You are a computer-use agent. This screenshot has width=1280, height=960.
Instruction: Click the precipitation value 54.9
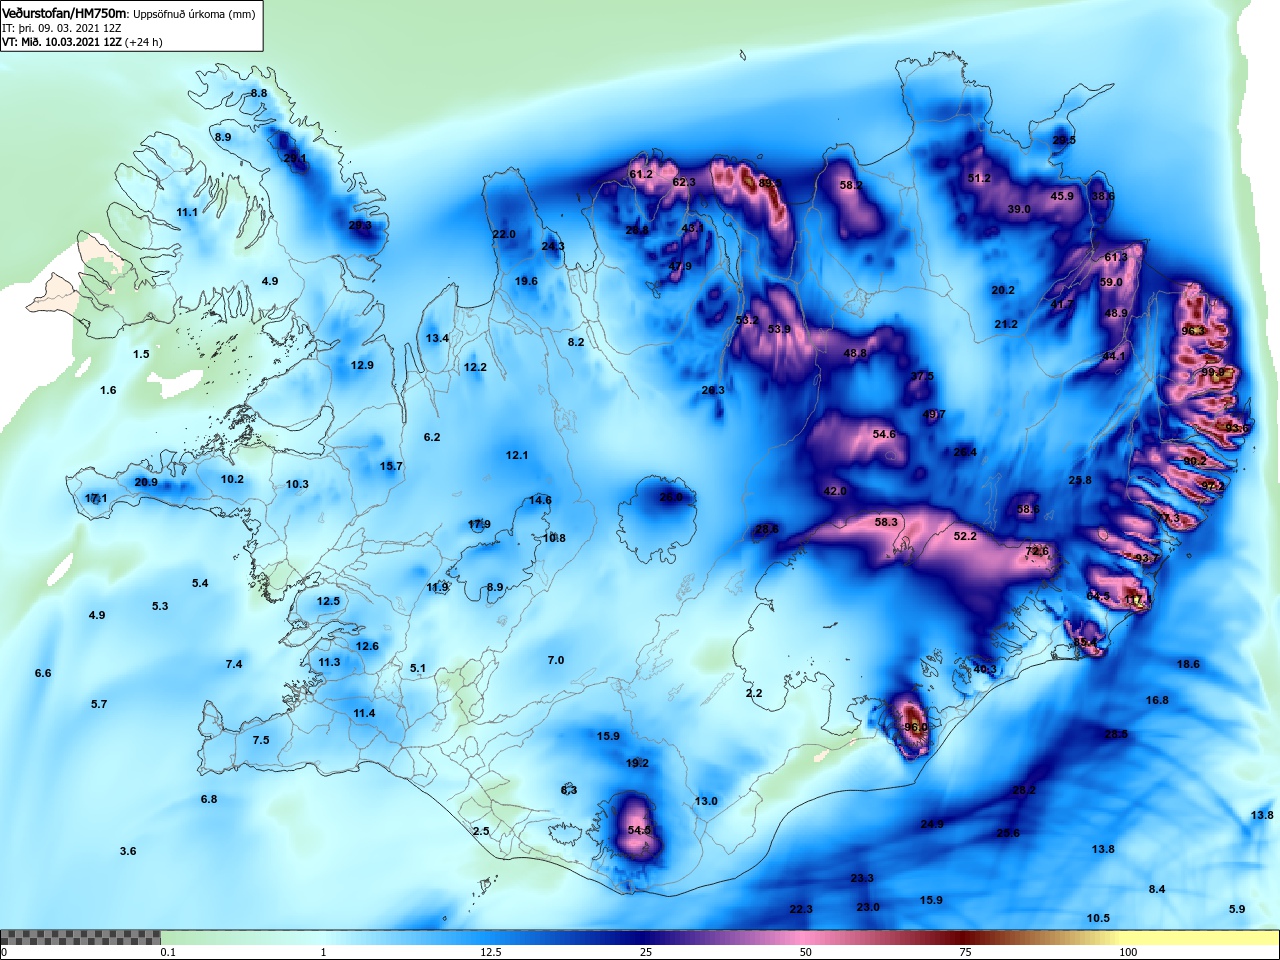(x=639, y=830)
